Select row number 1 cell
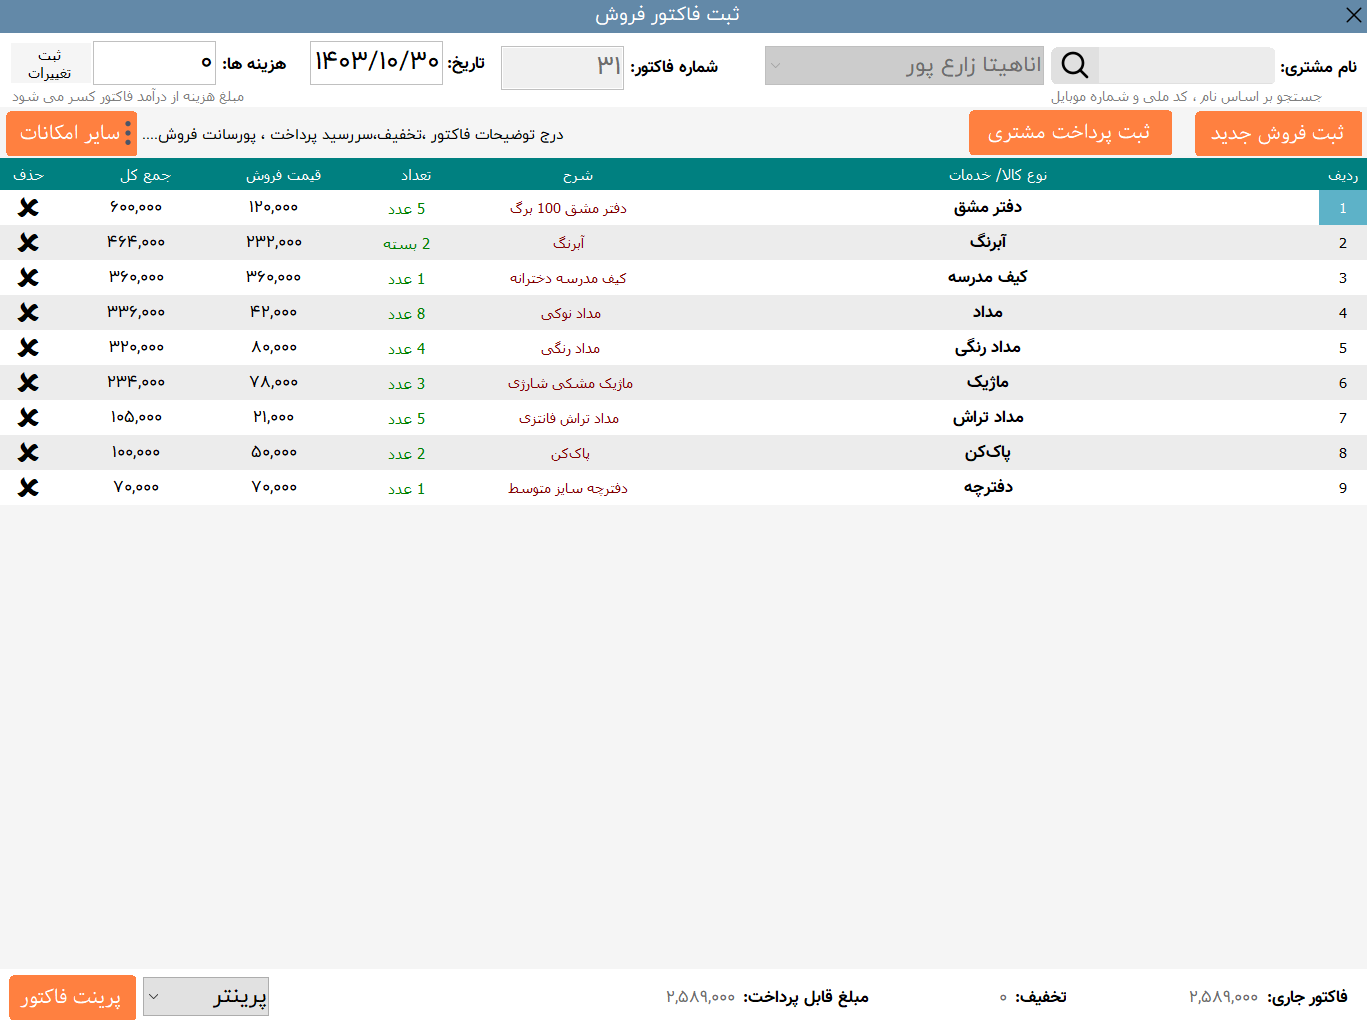This screenshot has width=1367, height=1026. click(1343, 207)
